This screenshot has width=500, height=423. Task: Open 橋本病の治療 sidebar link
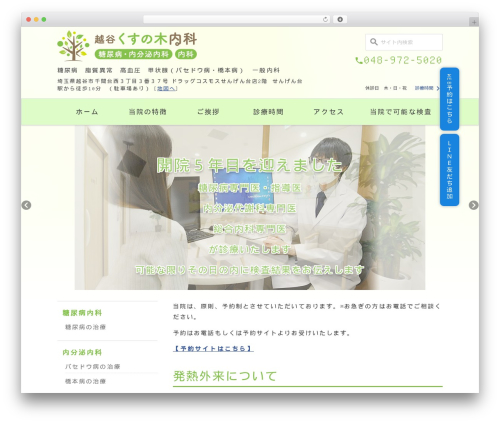tap(85, 381)
